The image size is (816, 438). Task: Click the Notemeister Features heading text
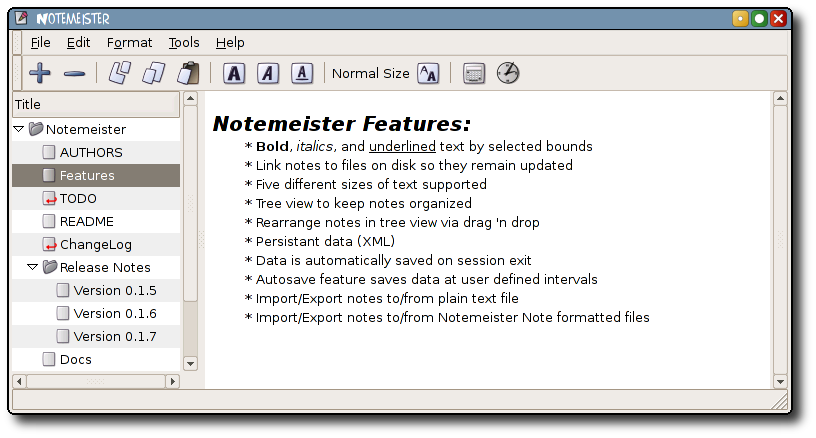341,124
